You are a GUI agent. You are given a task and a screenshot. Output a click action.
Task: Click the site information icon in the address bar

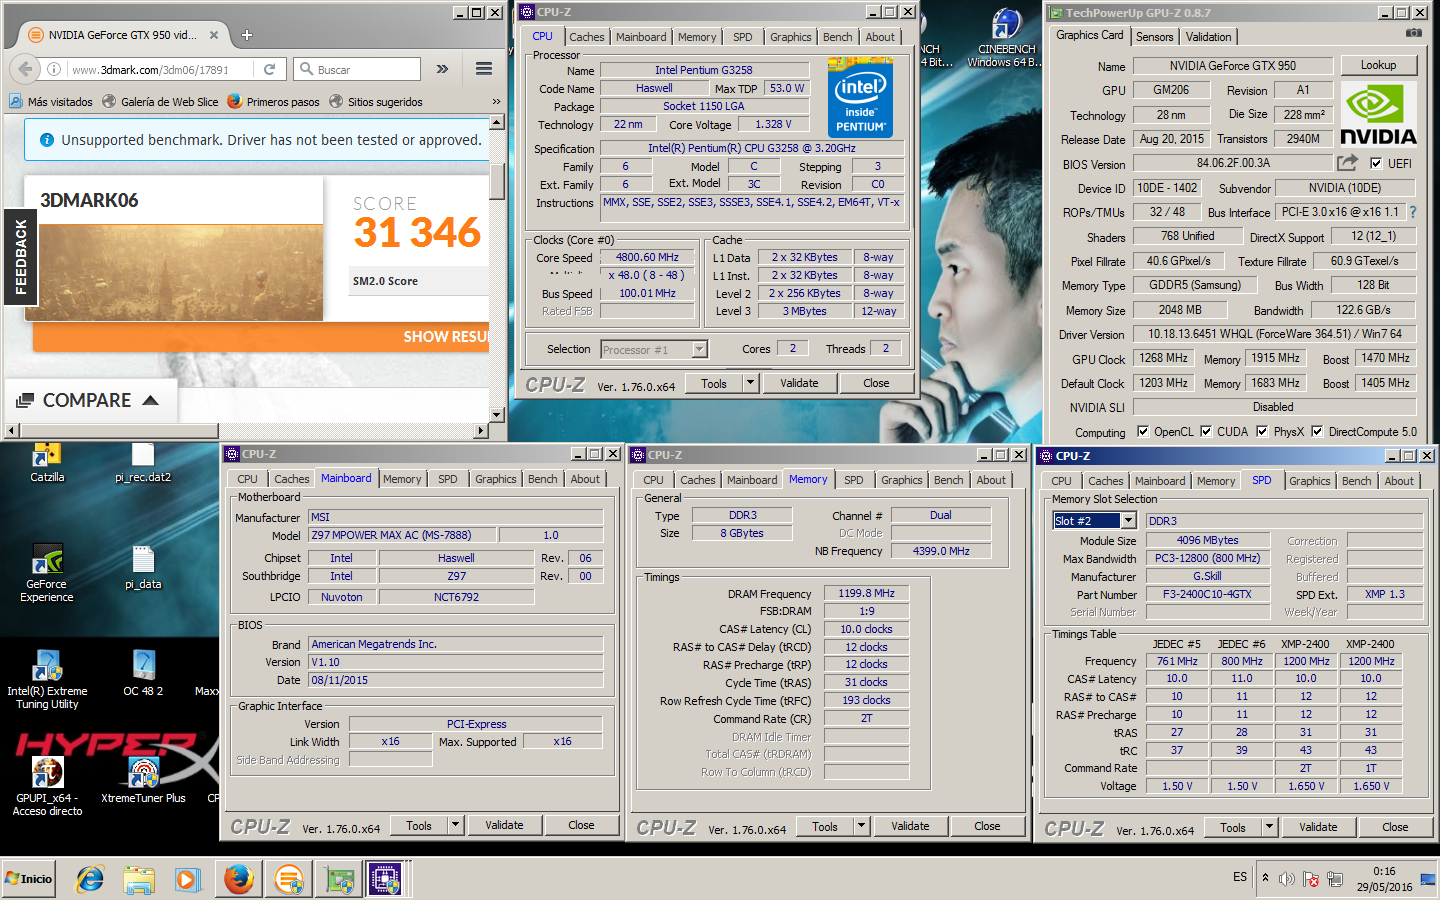54,69
